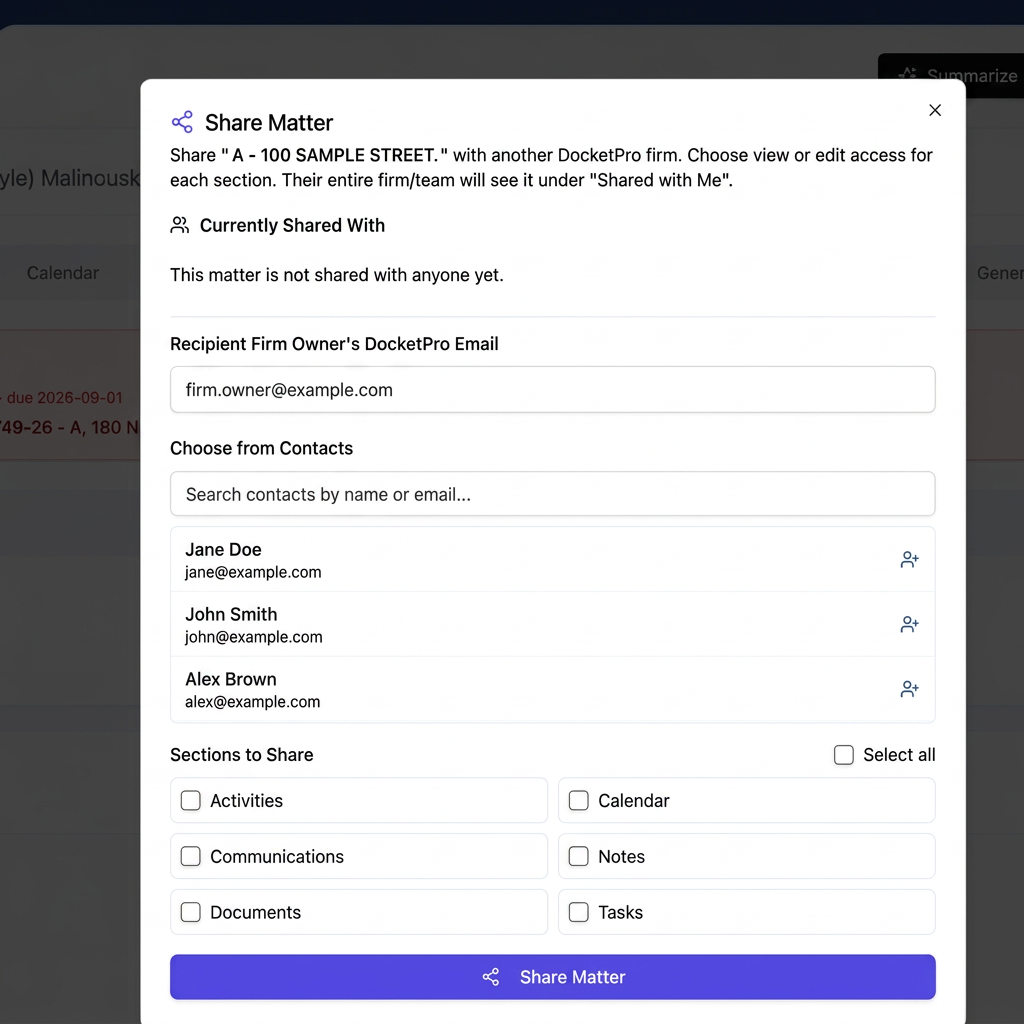The height and width of the screenshot is (1024, 1024).
Task: Click the share icon beside the dialog title
Action: pyautogui.click(x=182, y=122)
